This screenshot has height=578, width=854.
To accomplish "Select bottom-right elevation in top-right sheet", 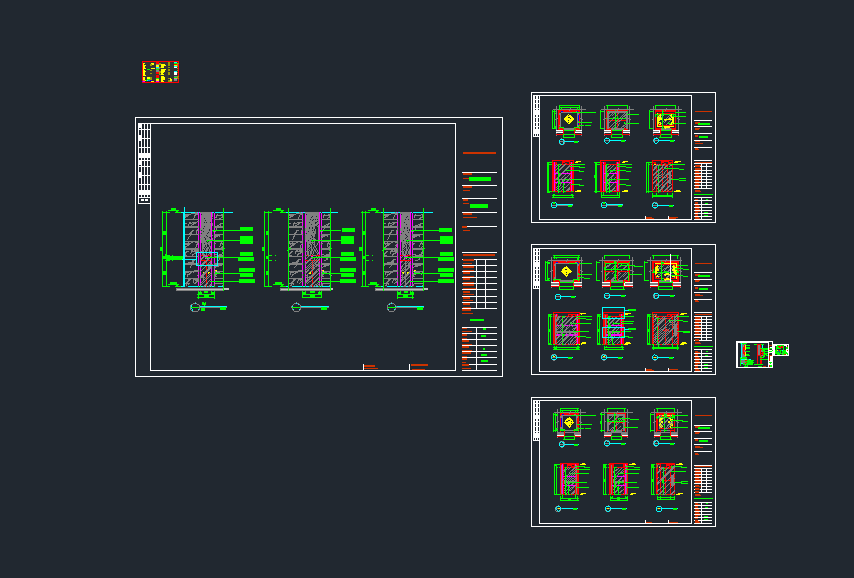I will coord(660,178).
